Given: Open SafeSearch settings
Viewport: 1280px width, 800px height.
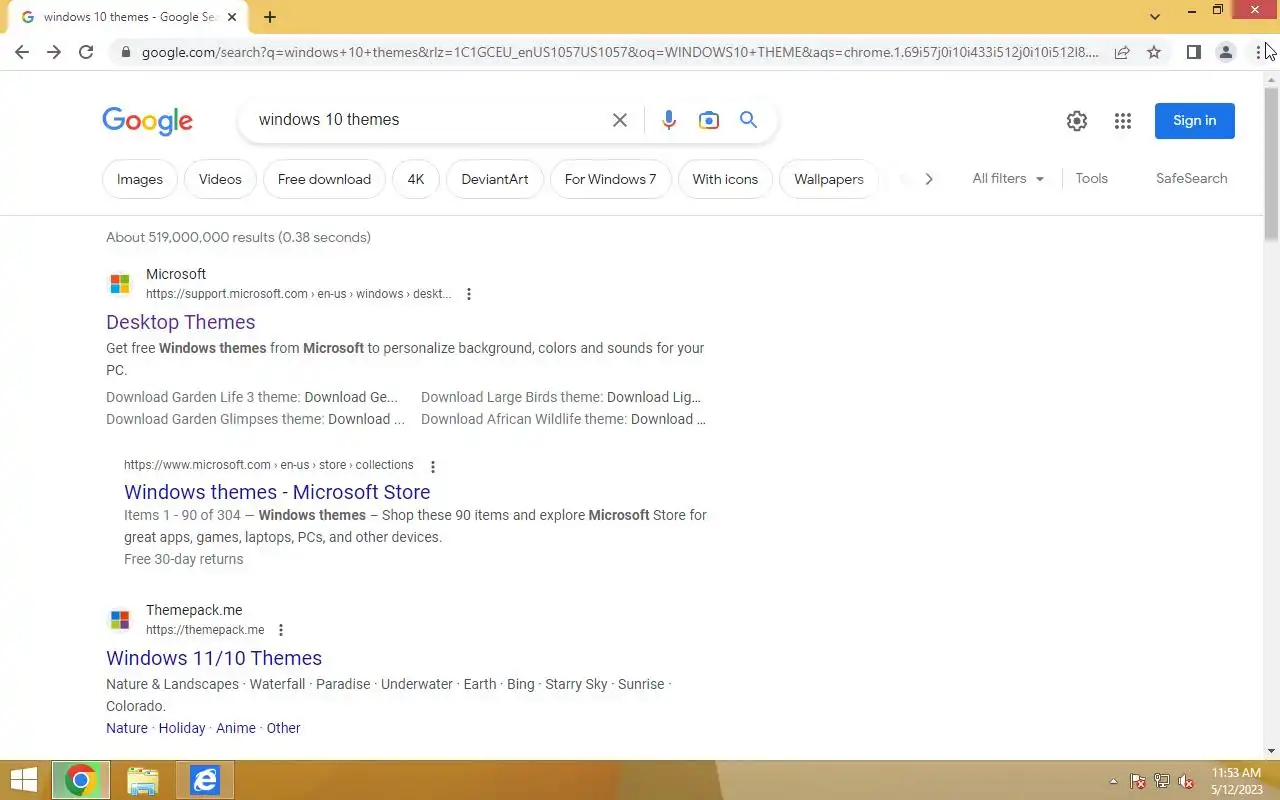Looking at the screenshot, I should click(x=1192, y=178).
